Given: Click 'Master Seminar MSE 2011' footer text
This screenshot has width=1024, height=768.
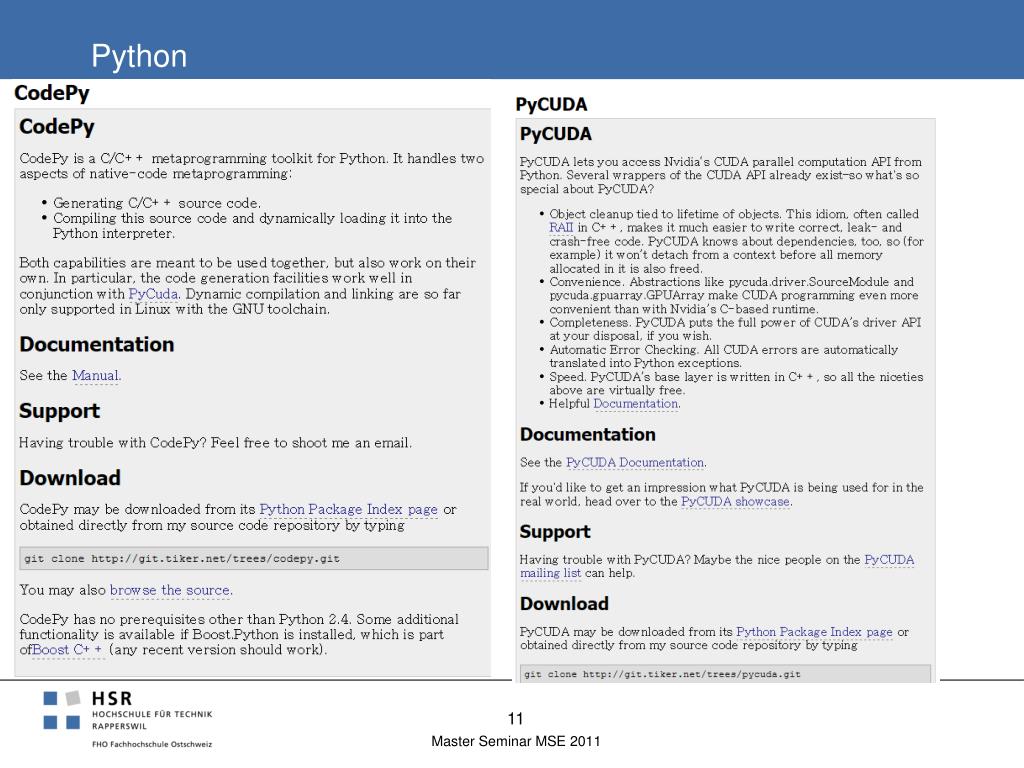Looking at the screenshot, I should coord(515,741).
